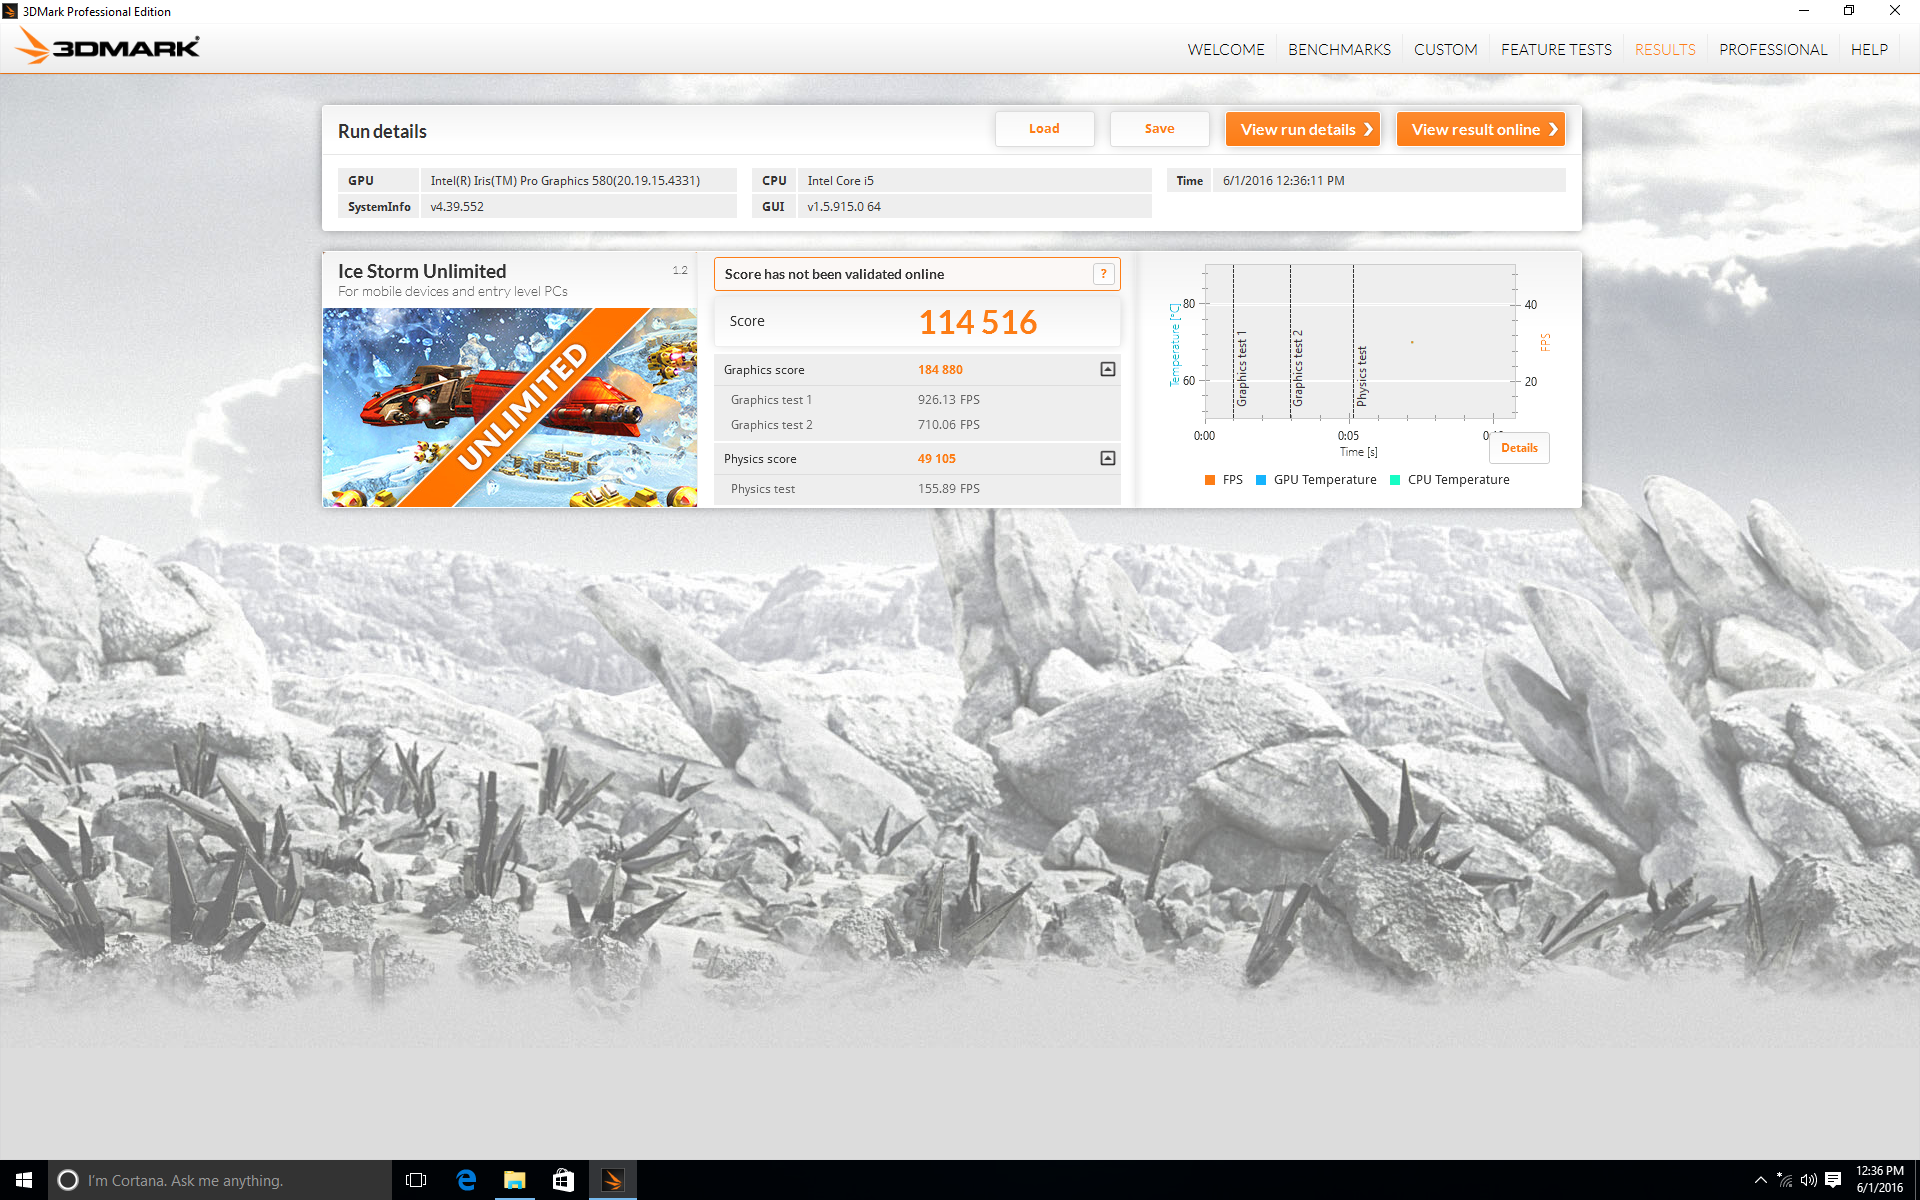This screenshot has width=1920, height=1200.
Task: Click the FEATURE TESTS navigation item
Action: [x=1555, y=50]
